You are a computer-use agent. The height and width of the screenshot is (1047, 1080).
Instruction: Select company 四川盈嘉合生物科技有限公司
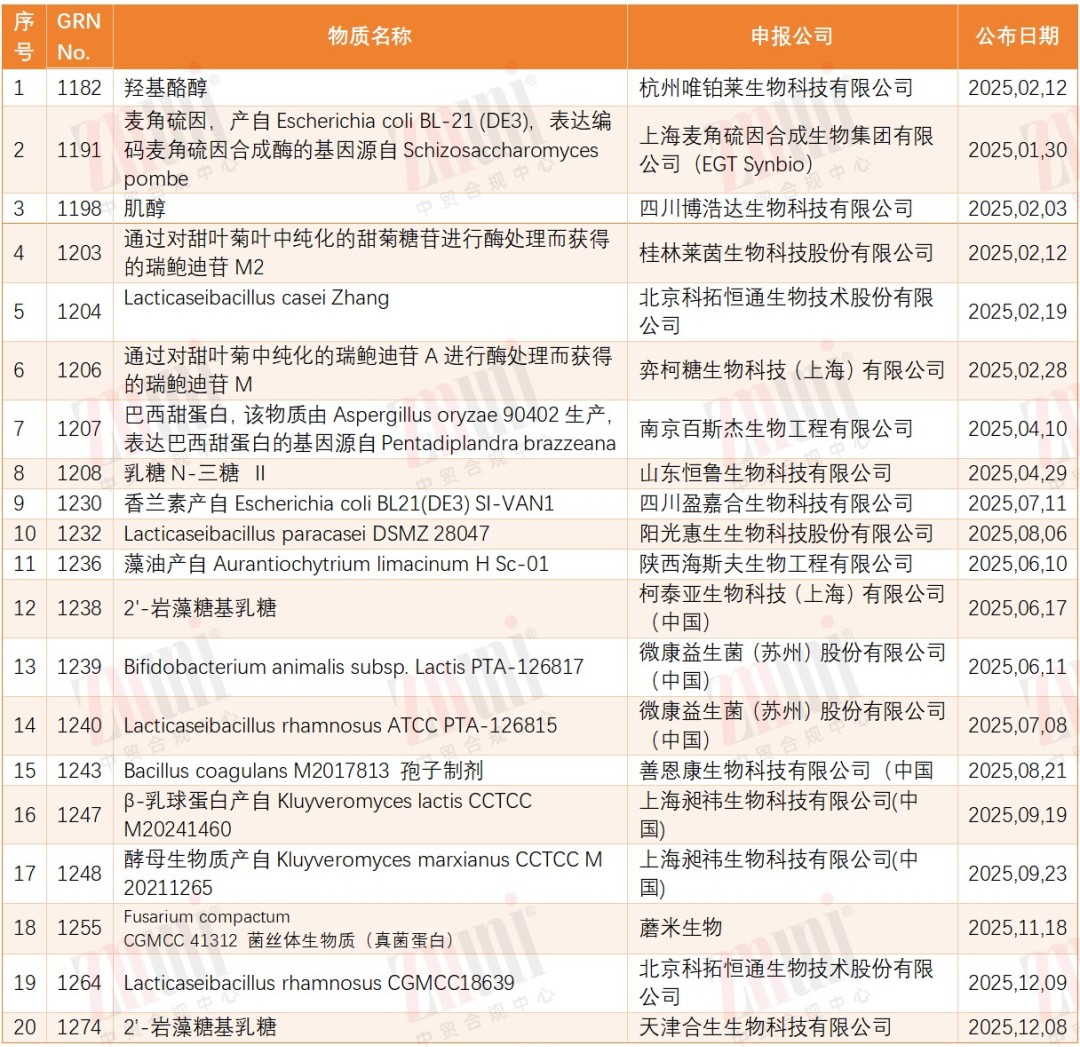(776, 504)
